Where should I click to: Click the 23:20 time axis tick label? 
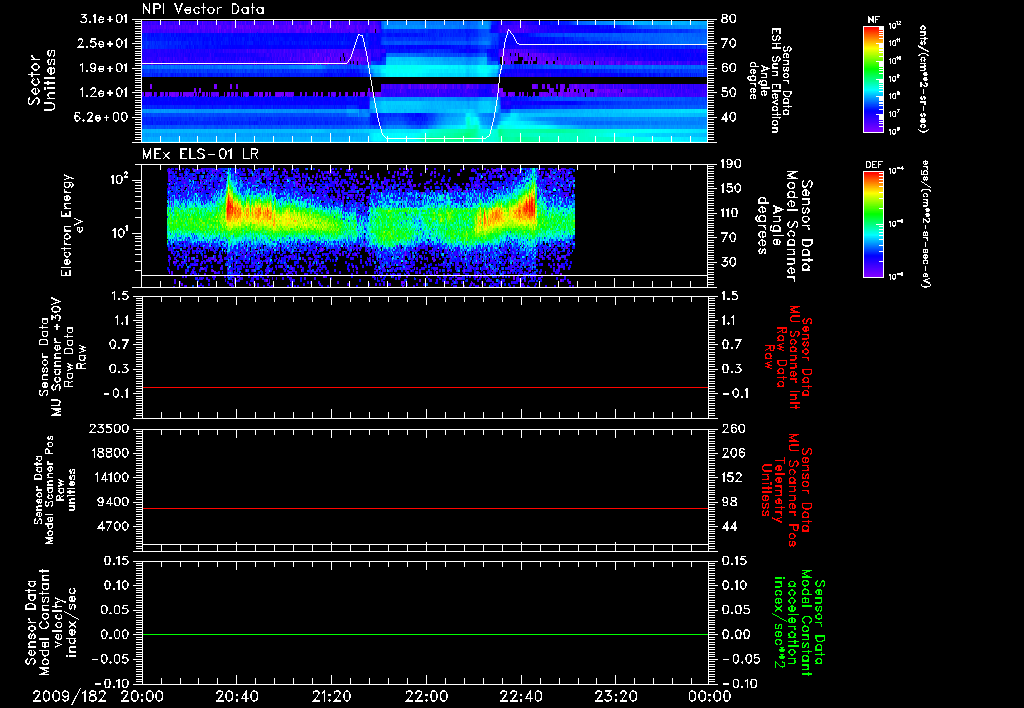pyautogui.click(x=616, y=696)
